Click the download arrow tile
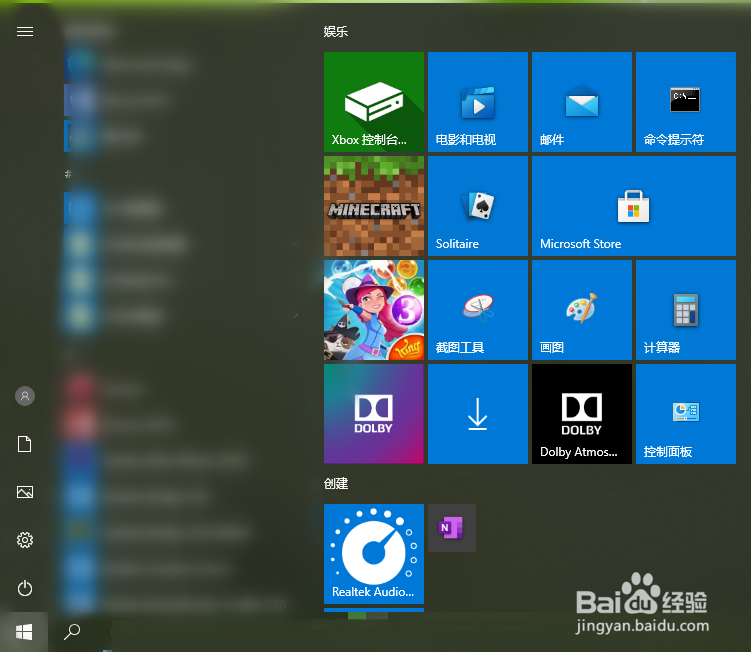 (478, 414)
